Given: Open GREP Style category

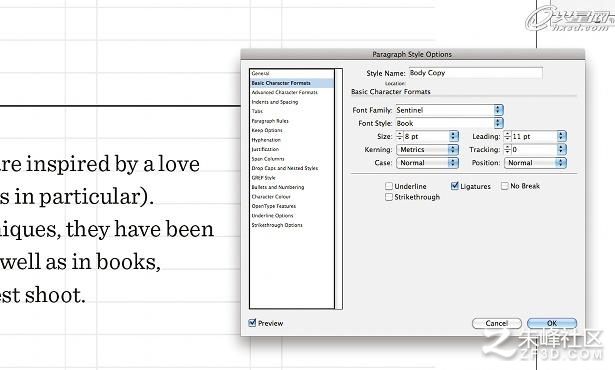Looking at the screenshot, I should (264, 178).
